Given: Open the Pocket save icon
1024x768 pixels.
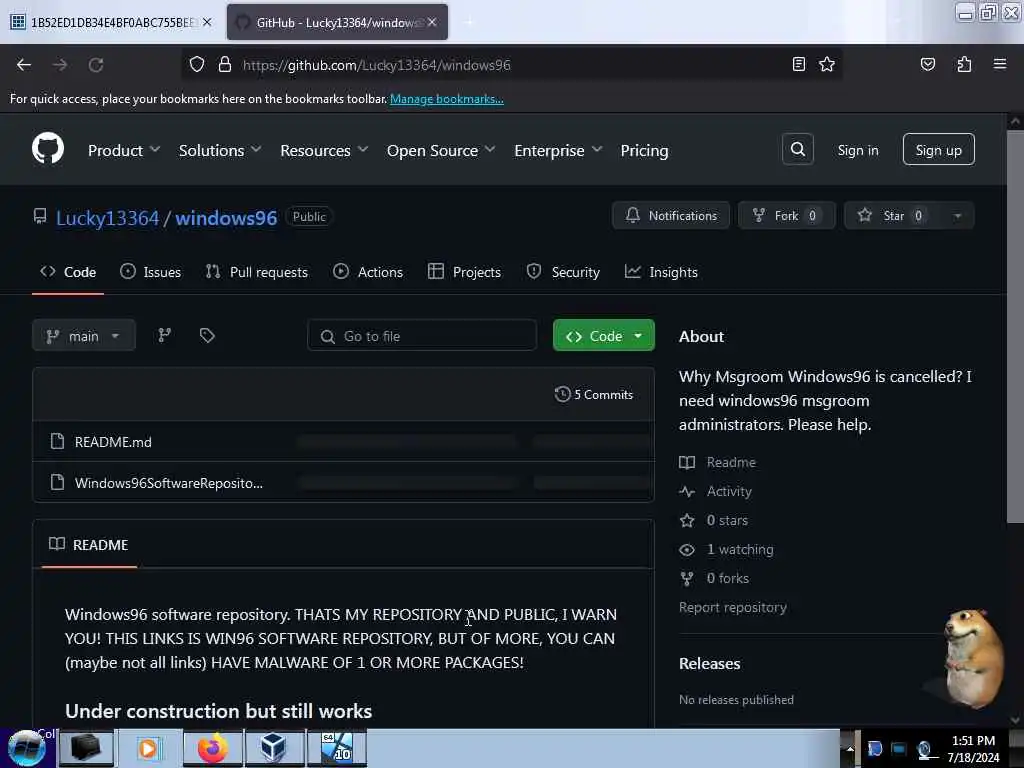Looking at the screenshot, I should point(927,64).
